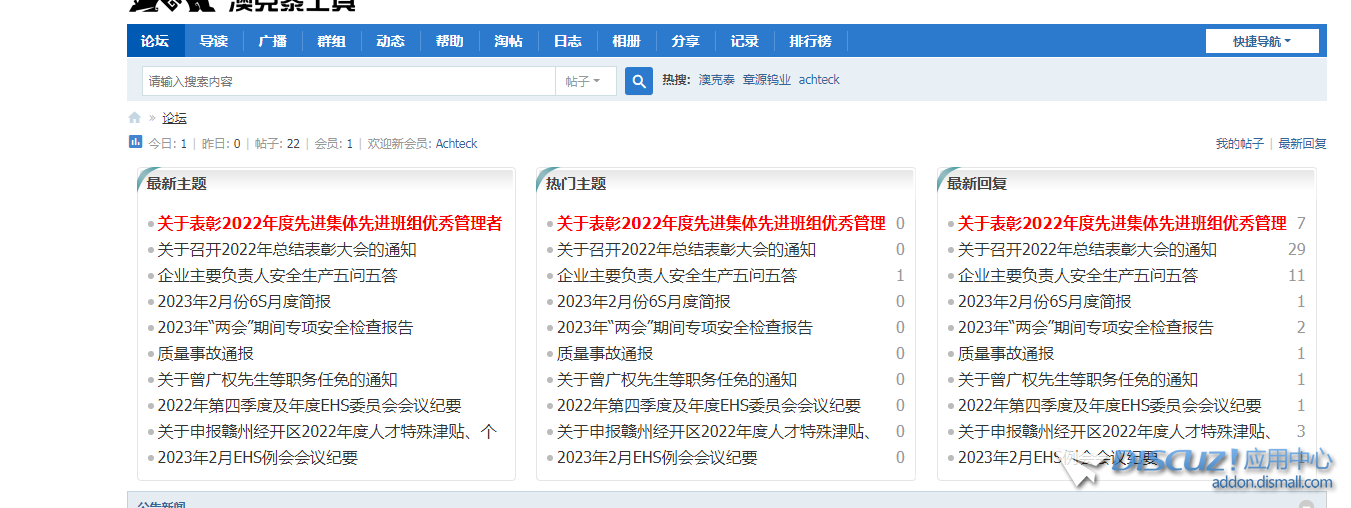Open 质量事故通报 in 最新主题
1351x508 pixels.
[205, 354]
